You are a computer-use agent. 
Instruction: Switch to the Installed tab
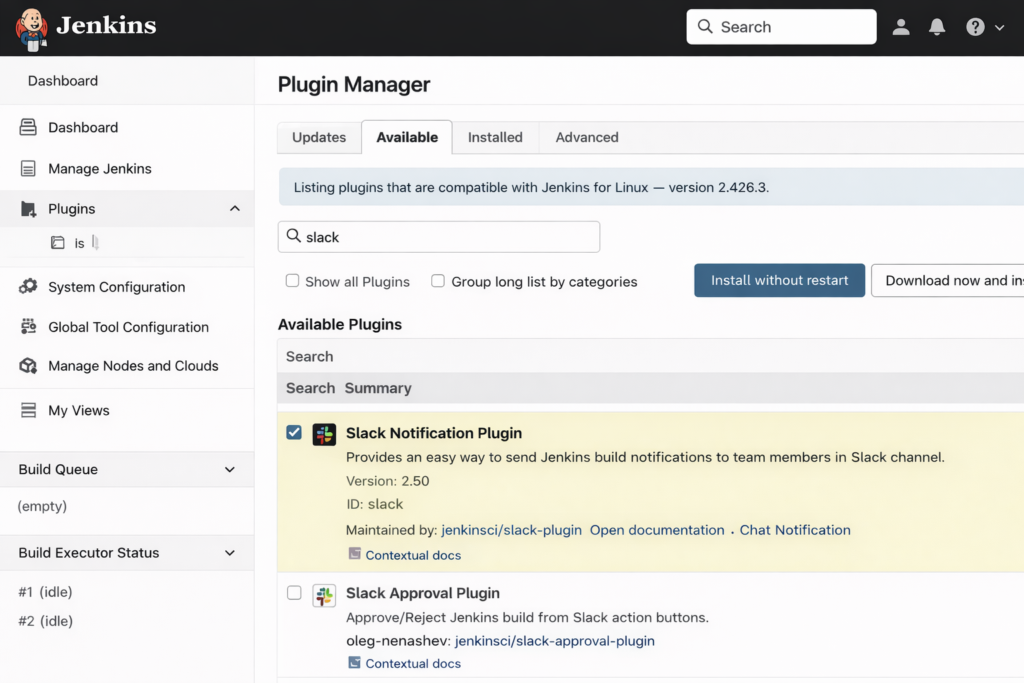[495, 138]
